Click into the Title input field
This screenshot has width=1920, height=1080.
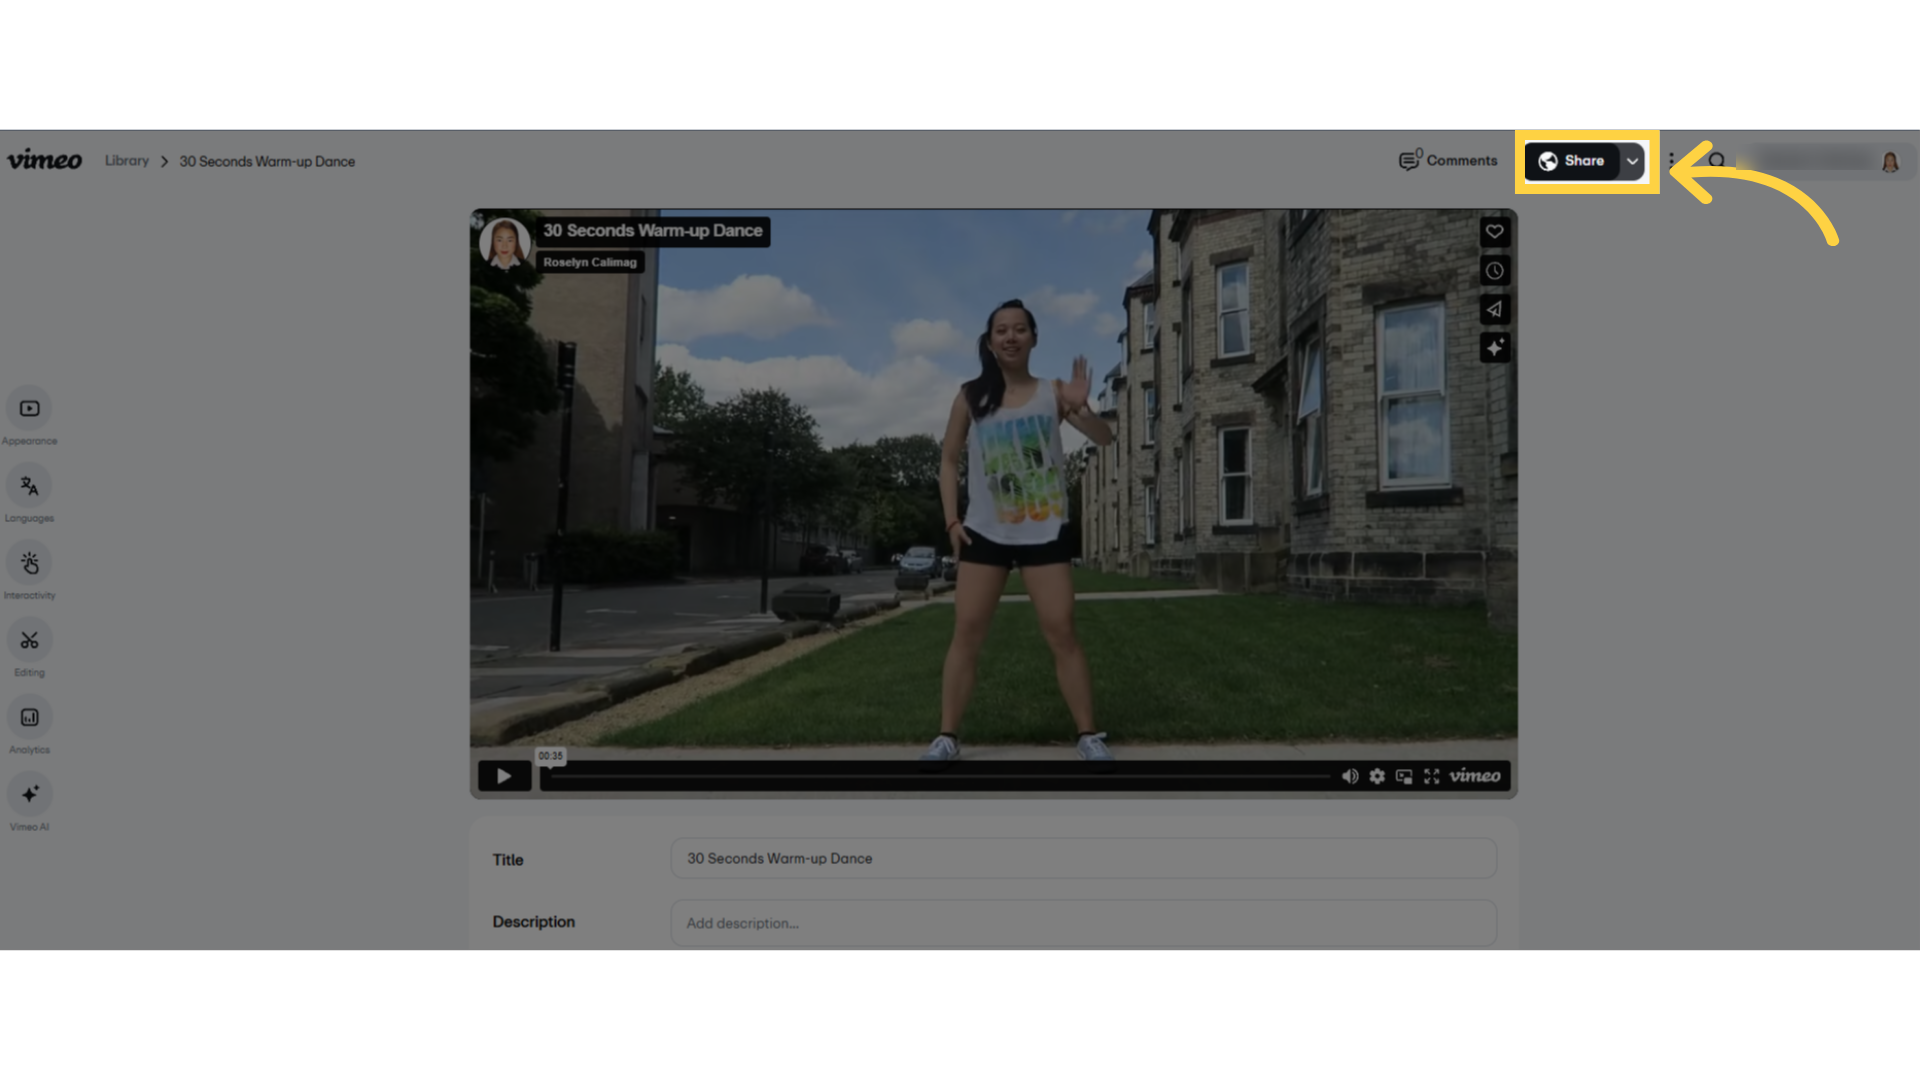tap(1083, 858)
